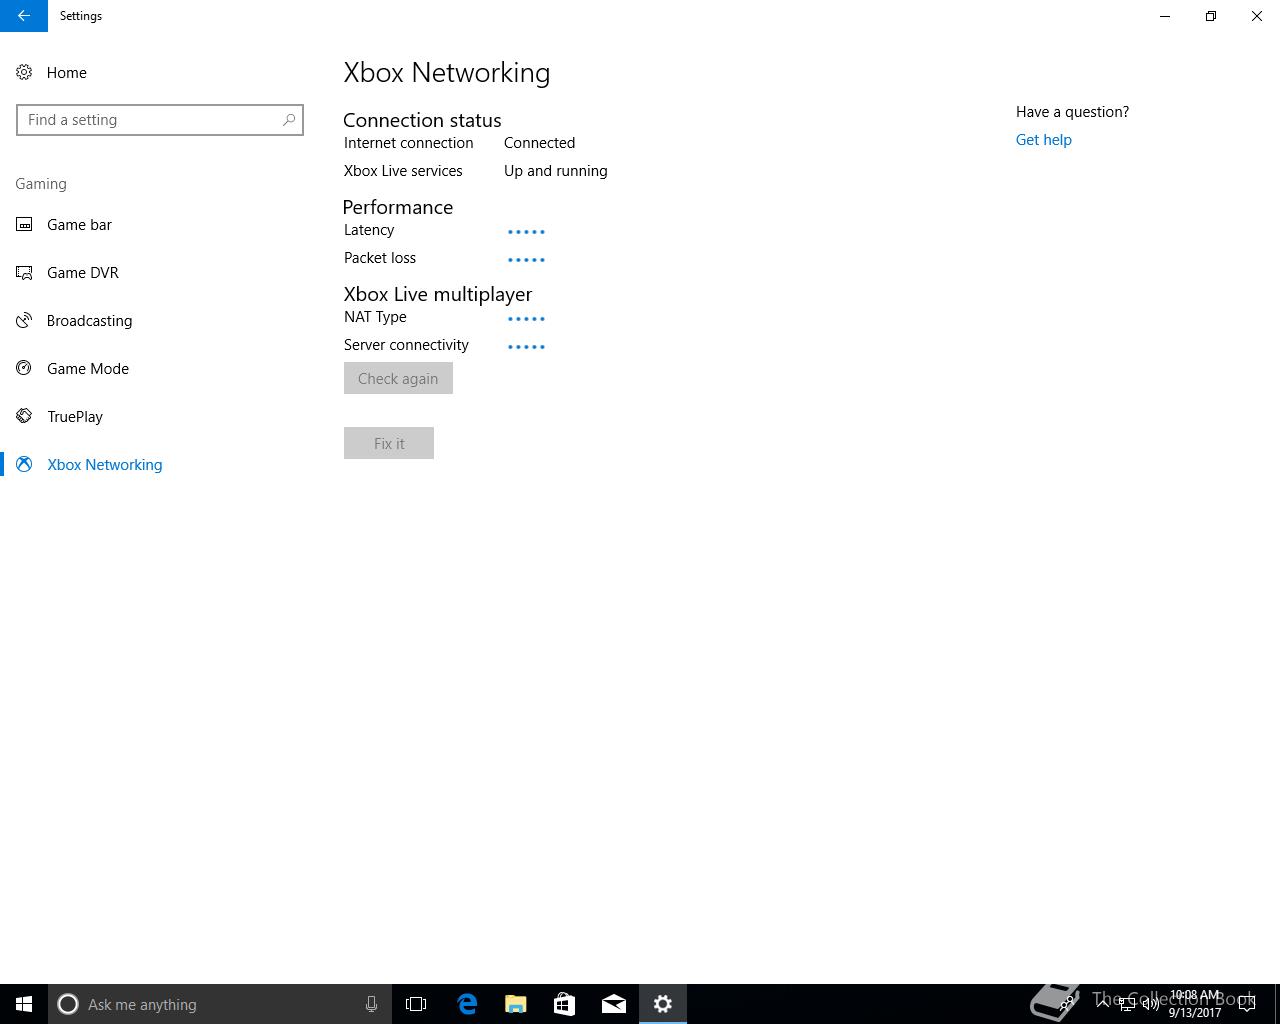Click the Home gear icon
This screenshot has height=1024, width=1280.
(24, 72)
